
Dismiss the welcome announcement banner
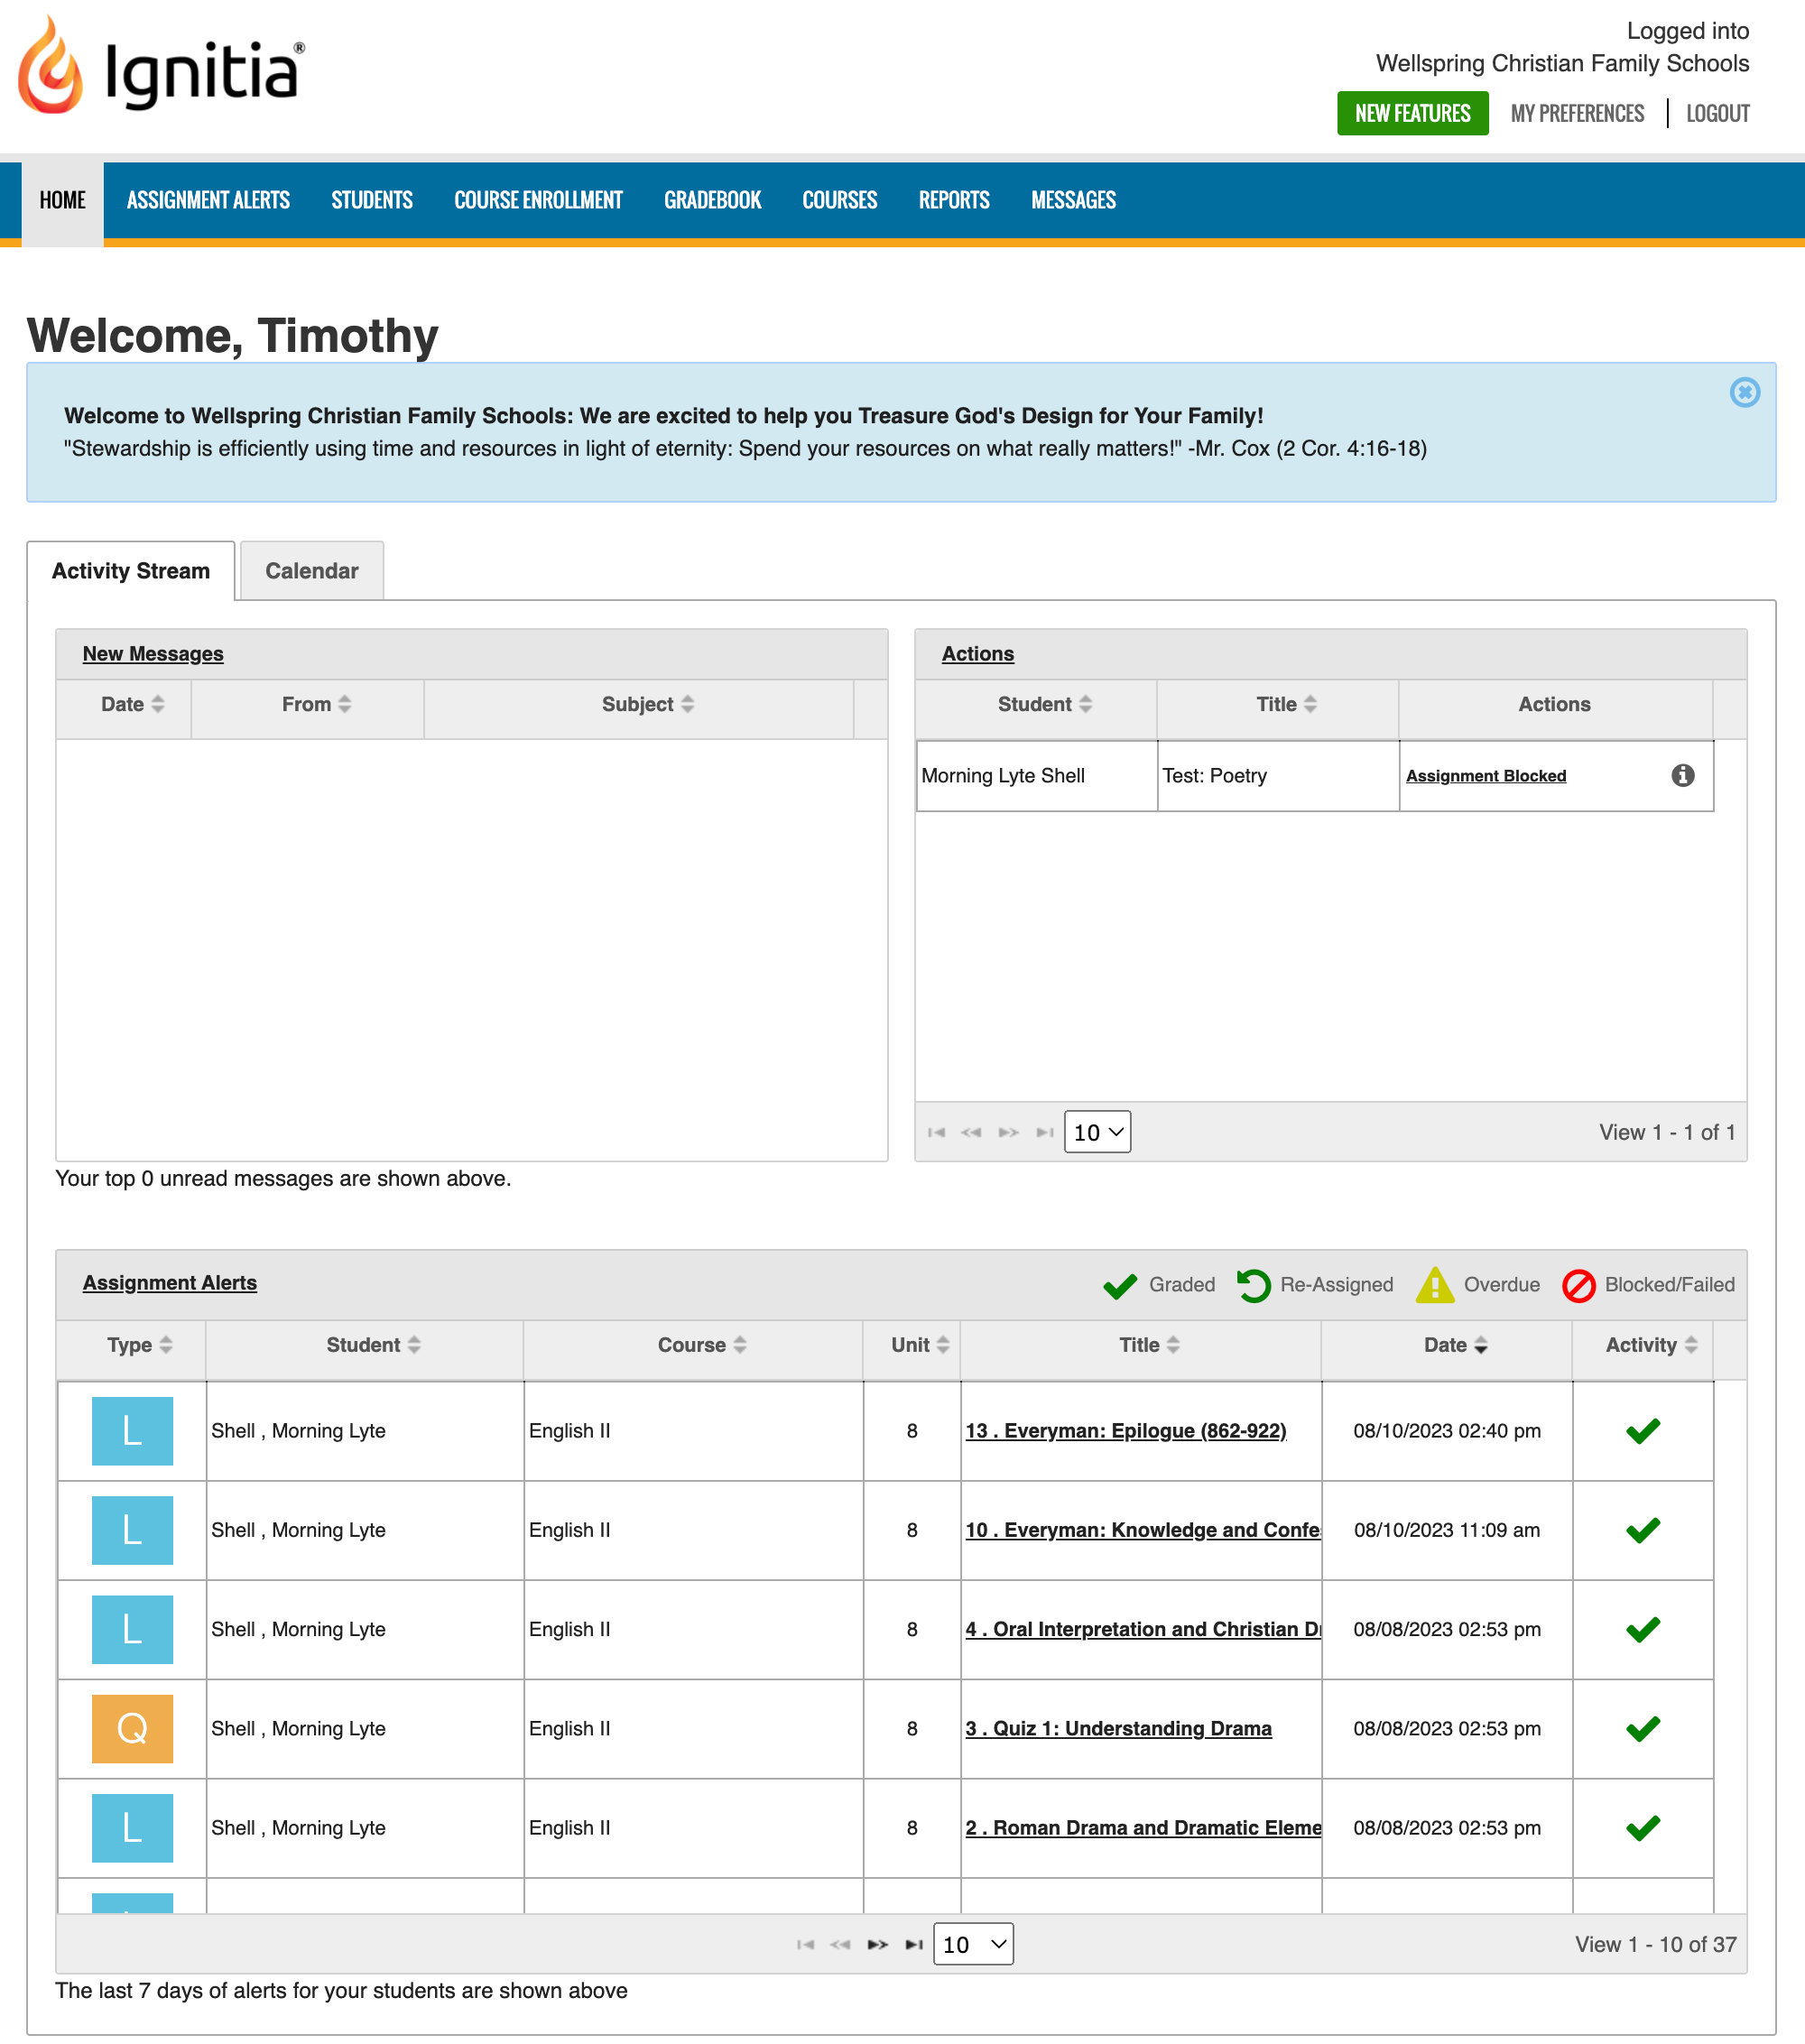point(1744,392)
